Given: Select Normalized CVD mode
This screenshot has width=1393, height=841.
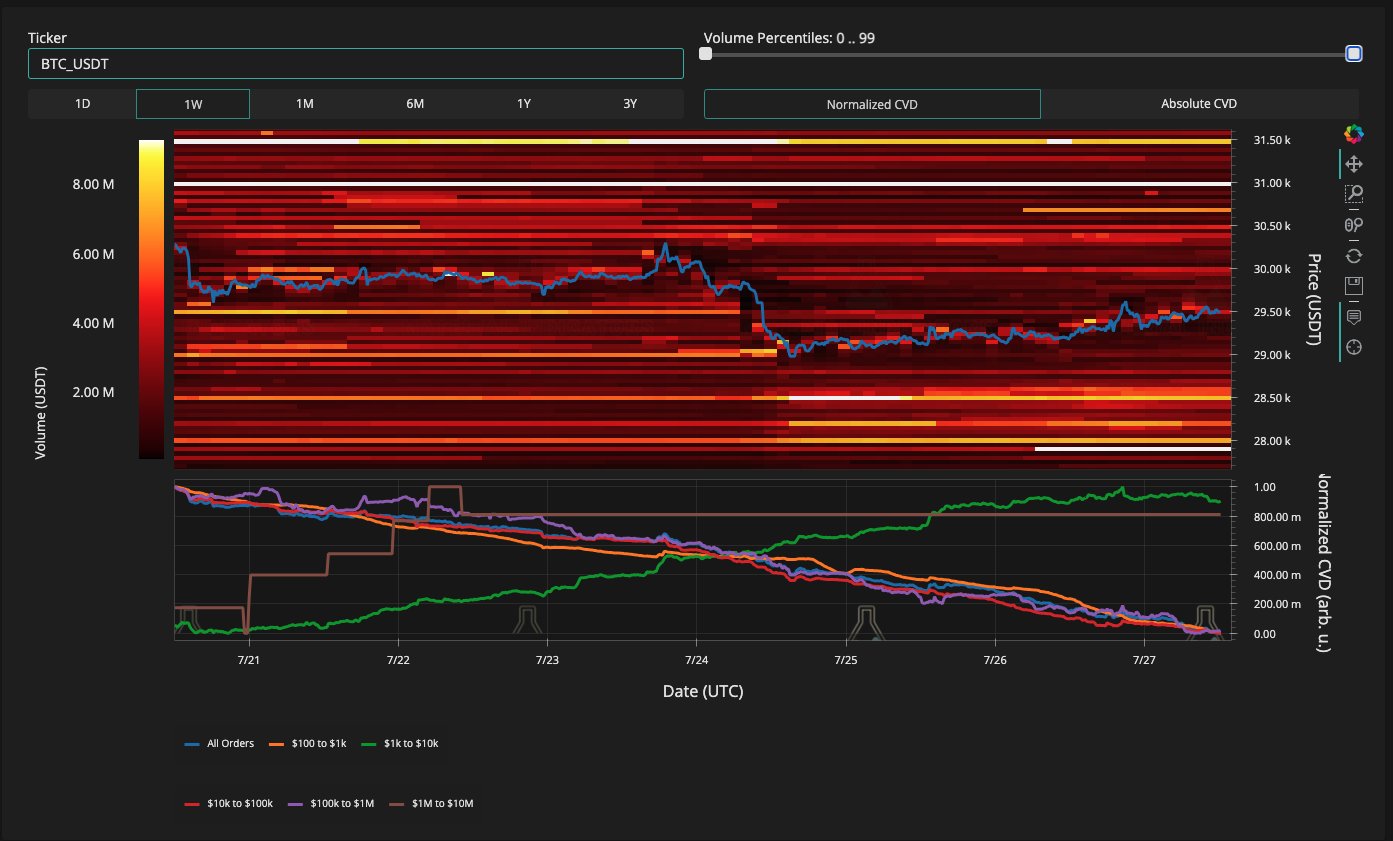Looking at the screenshot, I should point(872,104).
